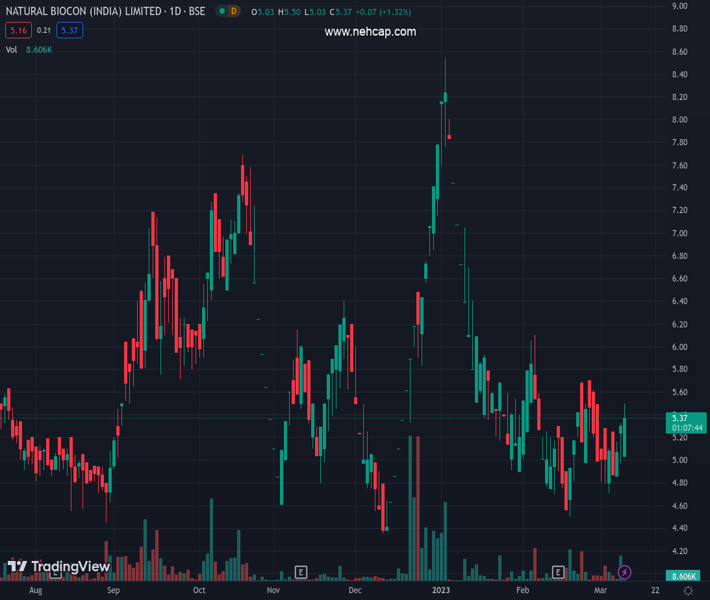The image size is (710, 600).
Task: Click the earnings E marker near November
Action: [300, 572]
